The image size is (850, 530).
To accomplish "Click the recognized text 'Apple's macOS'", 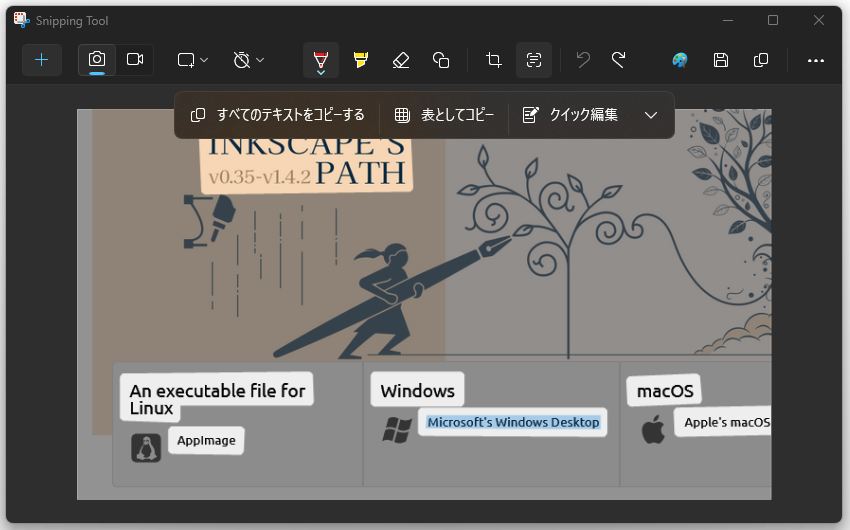I will [726, 422].
